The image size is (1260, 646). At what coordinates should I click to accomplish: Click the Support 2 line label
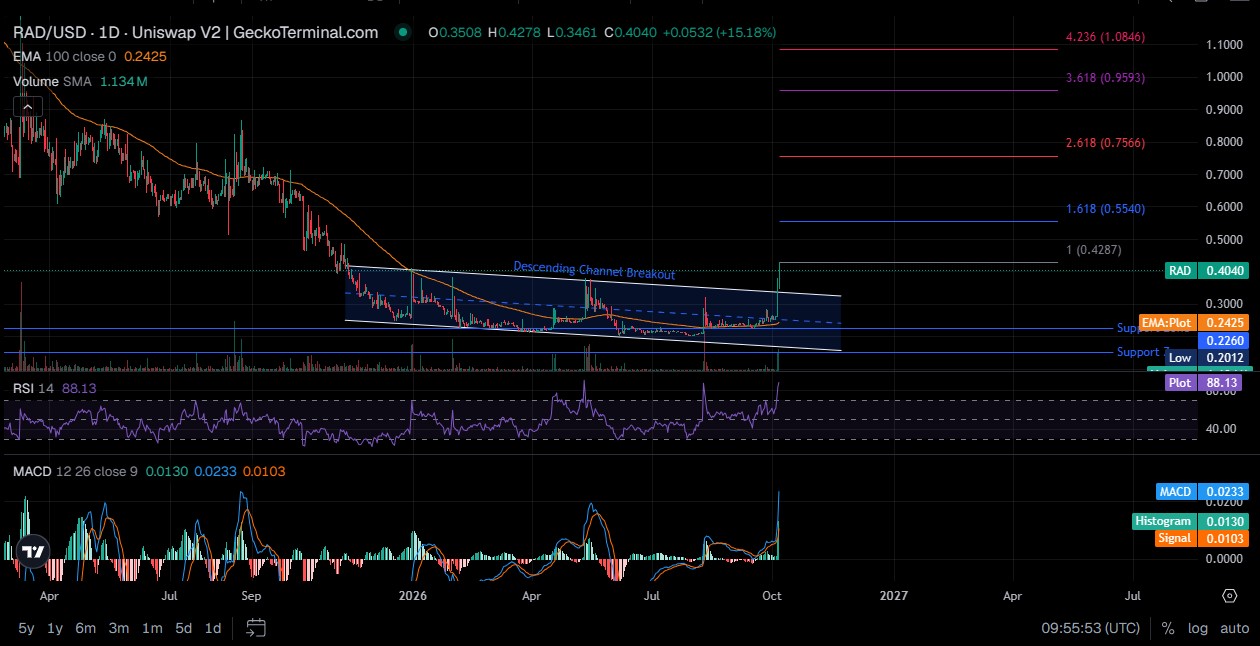point(1142,352)
